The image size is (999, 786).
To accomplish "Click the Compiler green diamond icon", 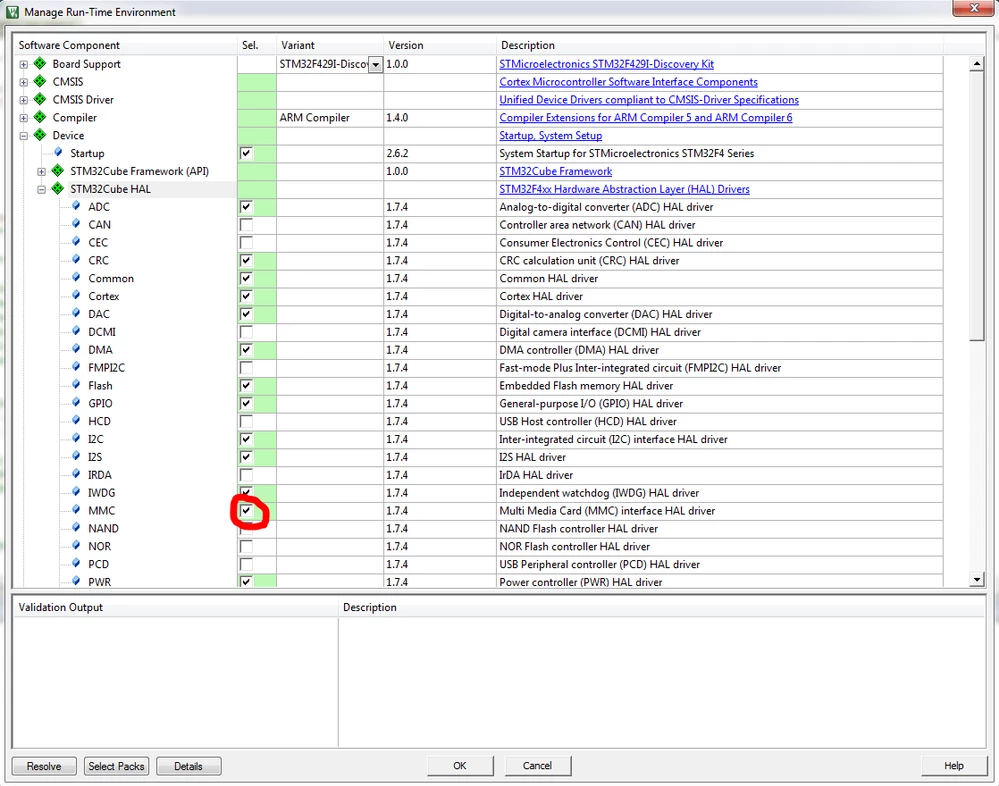I will coord(40,117).
